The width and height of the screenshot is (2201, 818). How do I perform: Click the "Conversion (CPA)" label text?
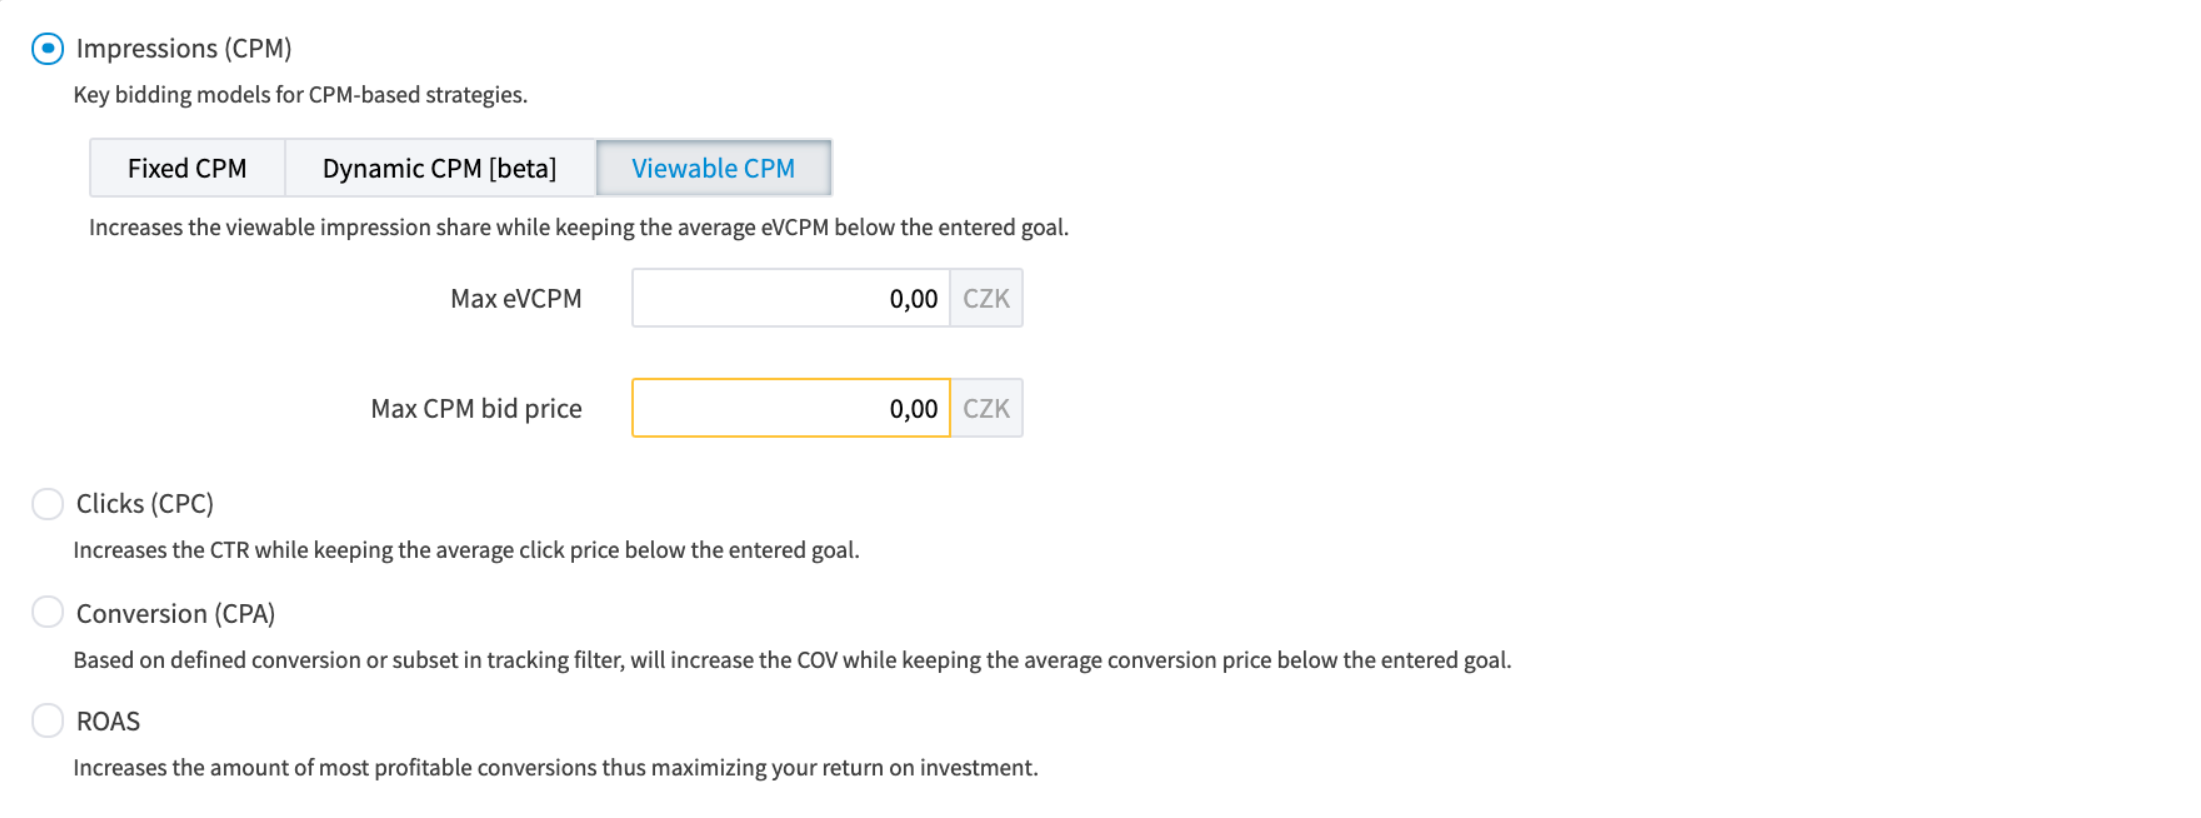pos(176,614)
